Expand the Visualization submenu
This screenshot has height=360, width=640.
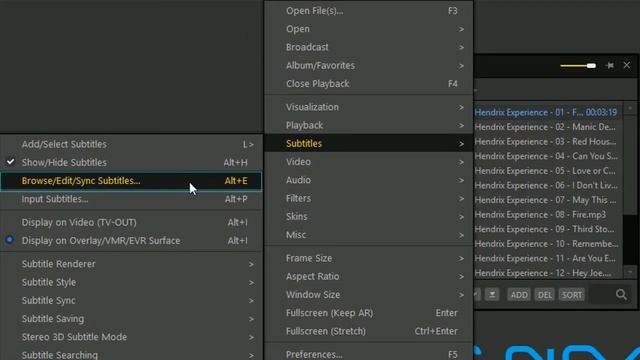coord(369,107)
